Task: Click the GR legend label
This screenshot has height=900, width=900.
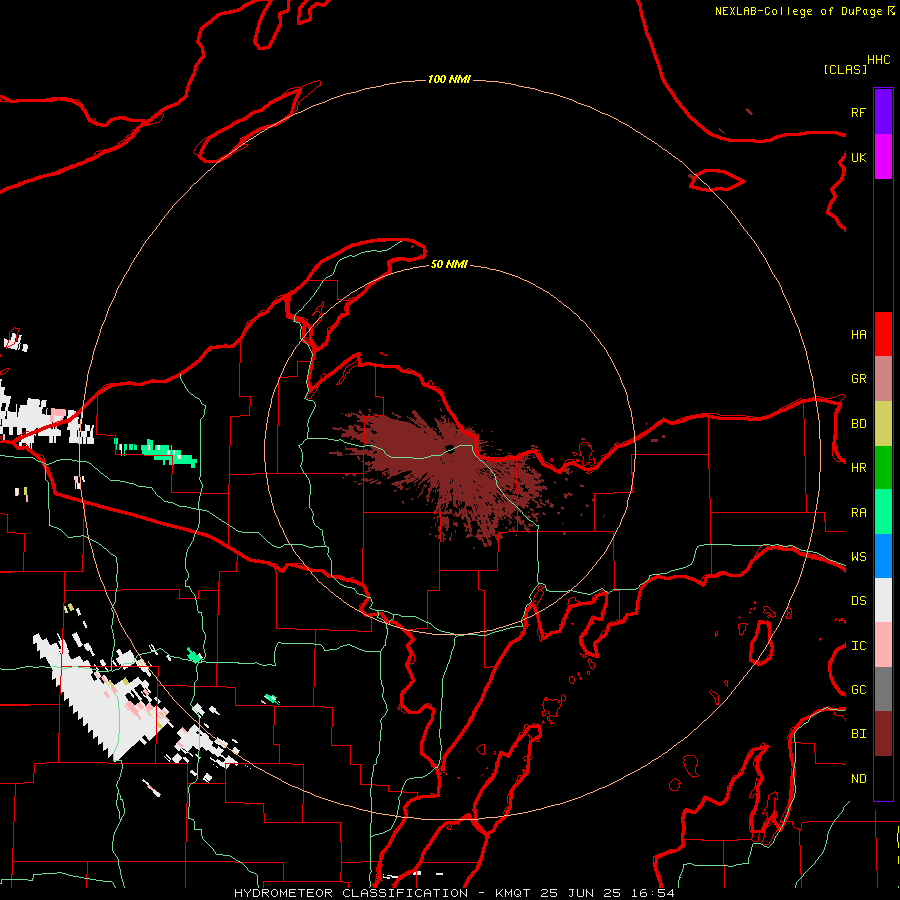Action: pyautogui.click(x=858, y=379)
